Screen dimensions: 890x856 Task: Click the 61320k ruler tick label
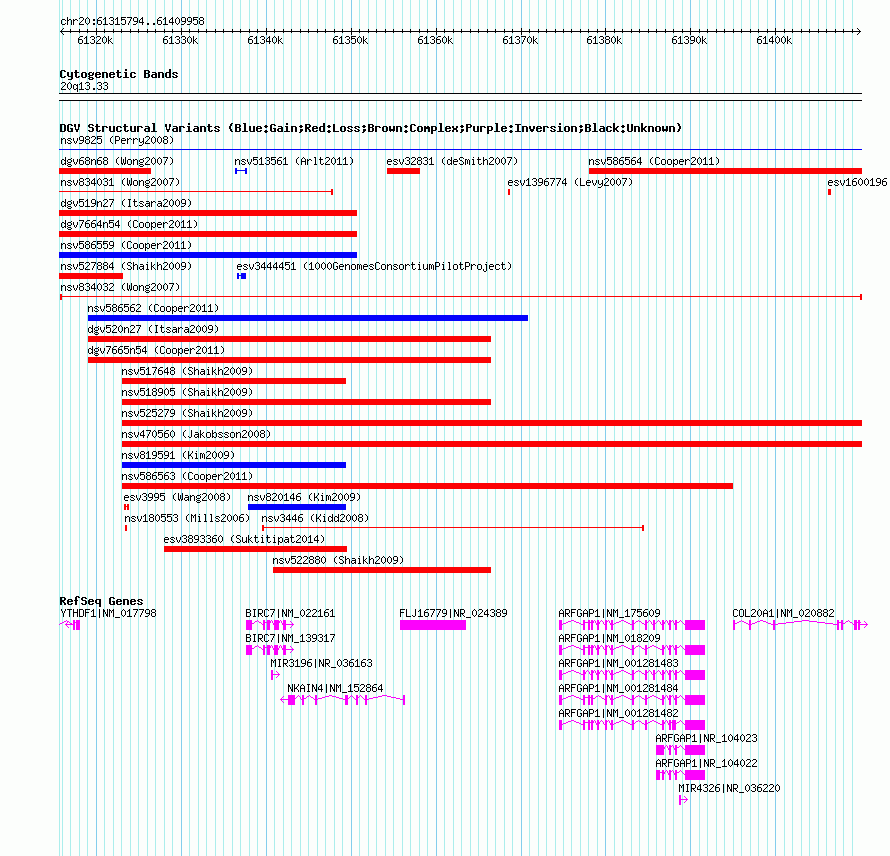tap(95, 40)
